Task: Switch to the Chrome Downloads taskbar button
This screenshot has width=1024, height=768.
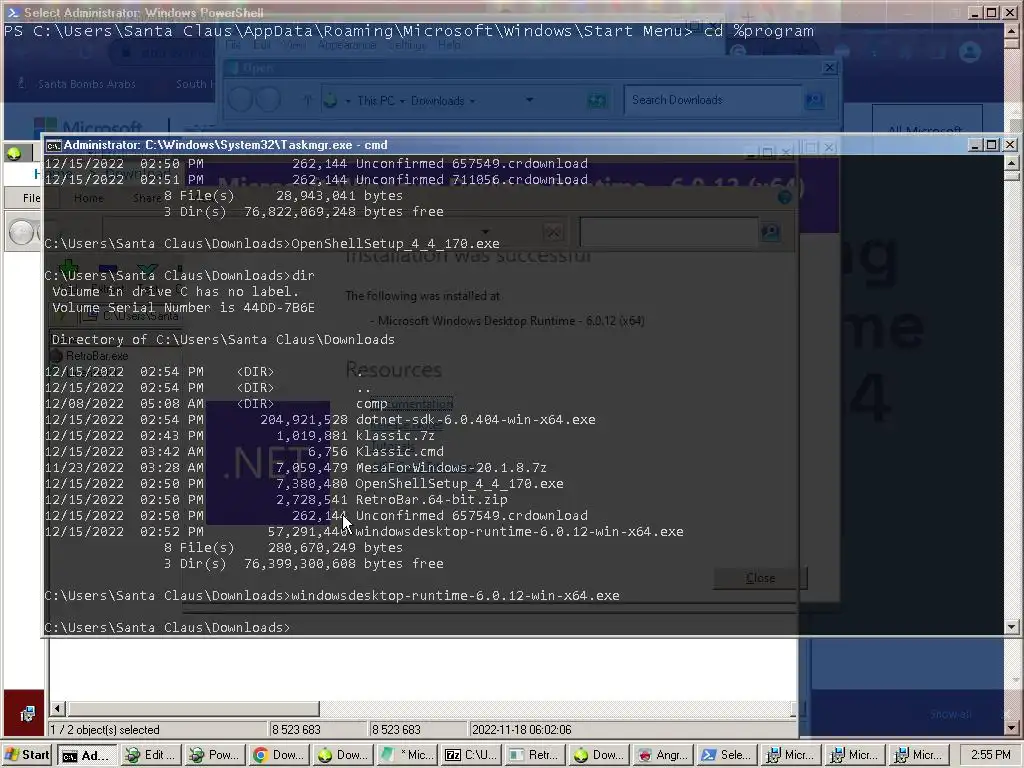Action: 279,755
